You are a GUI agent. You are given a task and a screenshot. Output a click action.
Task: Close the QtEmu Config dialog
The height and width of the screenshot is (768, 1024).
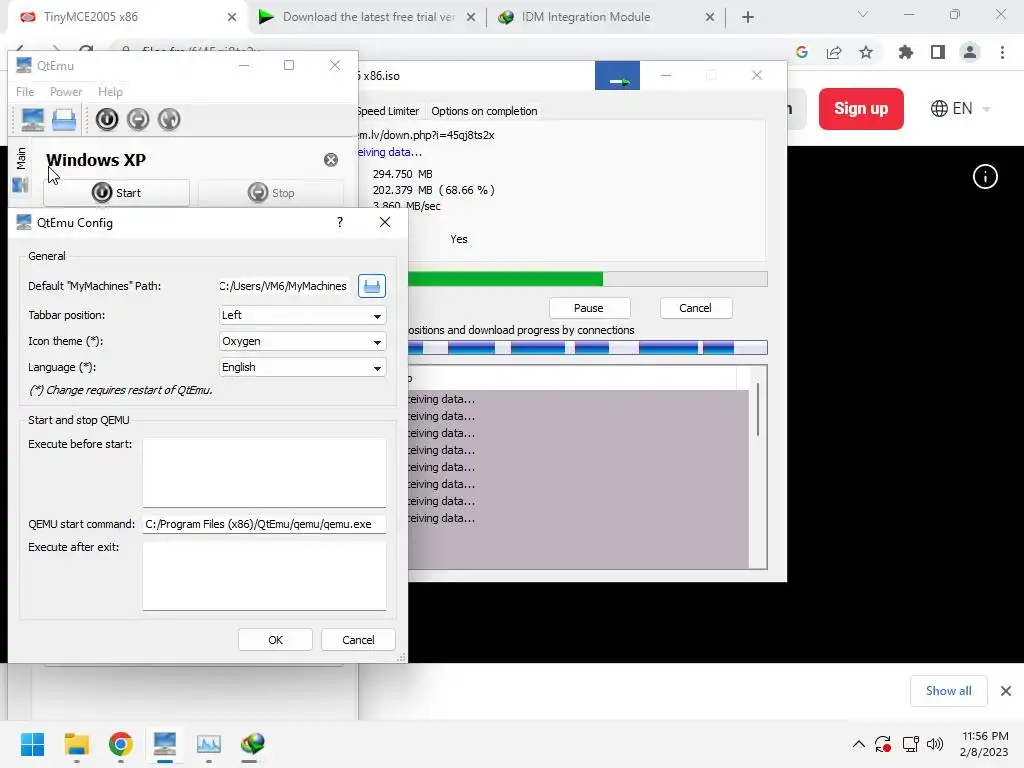tap(385, 222)
